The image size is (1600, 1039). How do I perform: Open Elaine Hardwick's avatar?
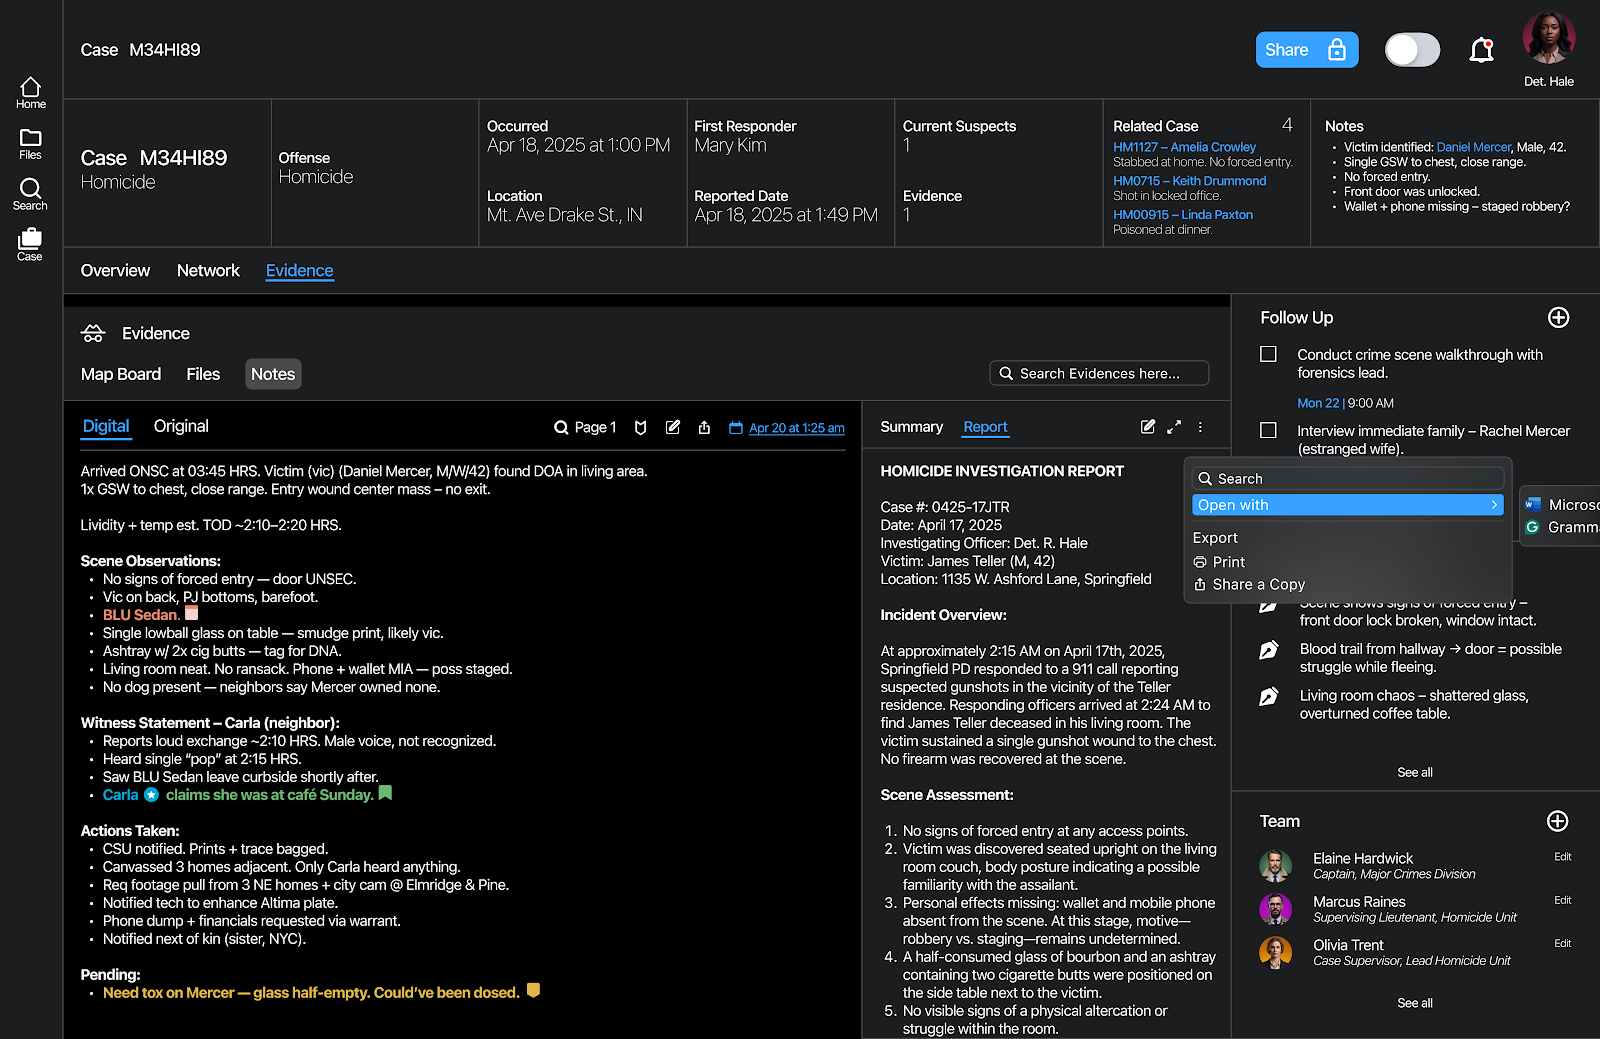[1275, 865]
